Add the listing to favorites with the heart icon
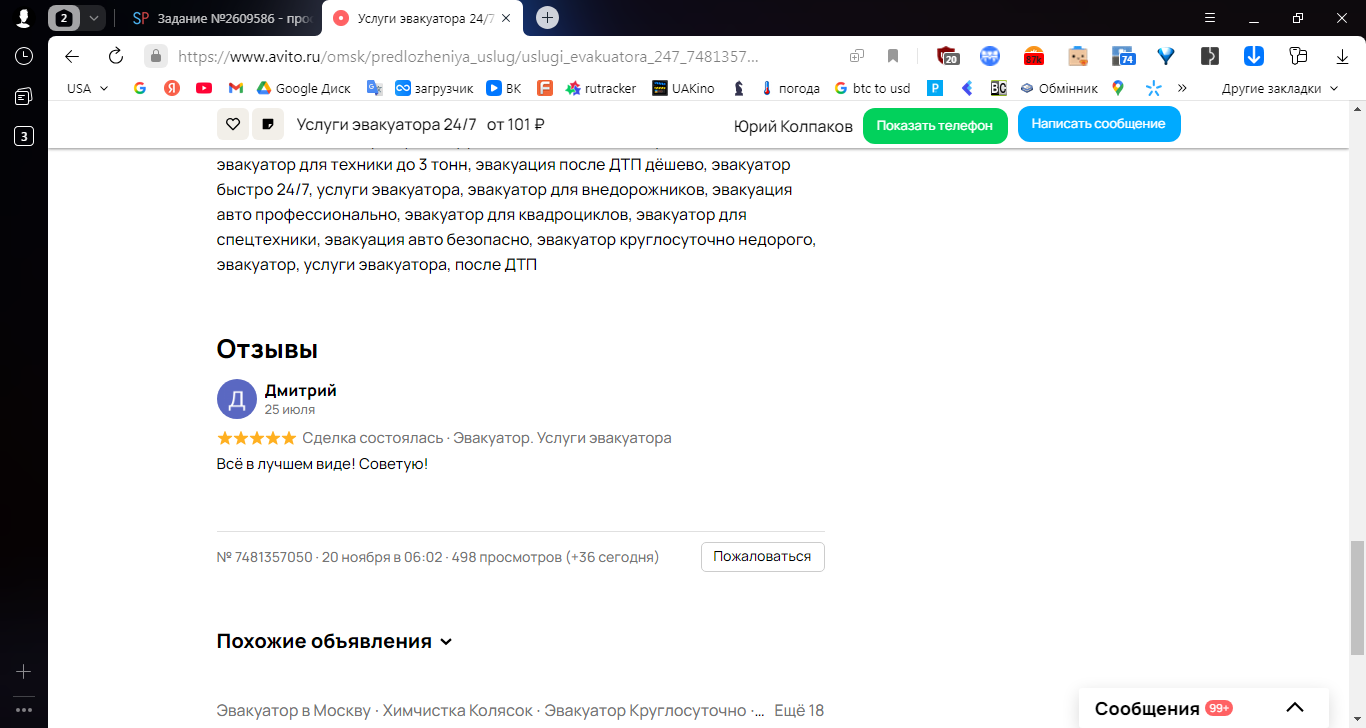 (x=232, y=124)
